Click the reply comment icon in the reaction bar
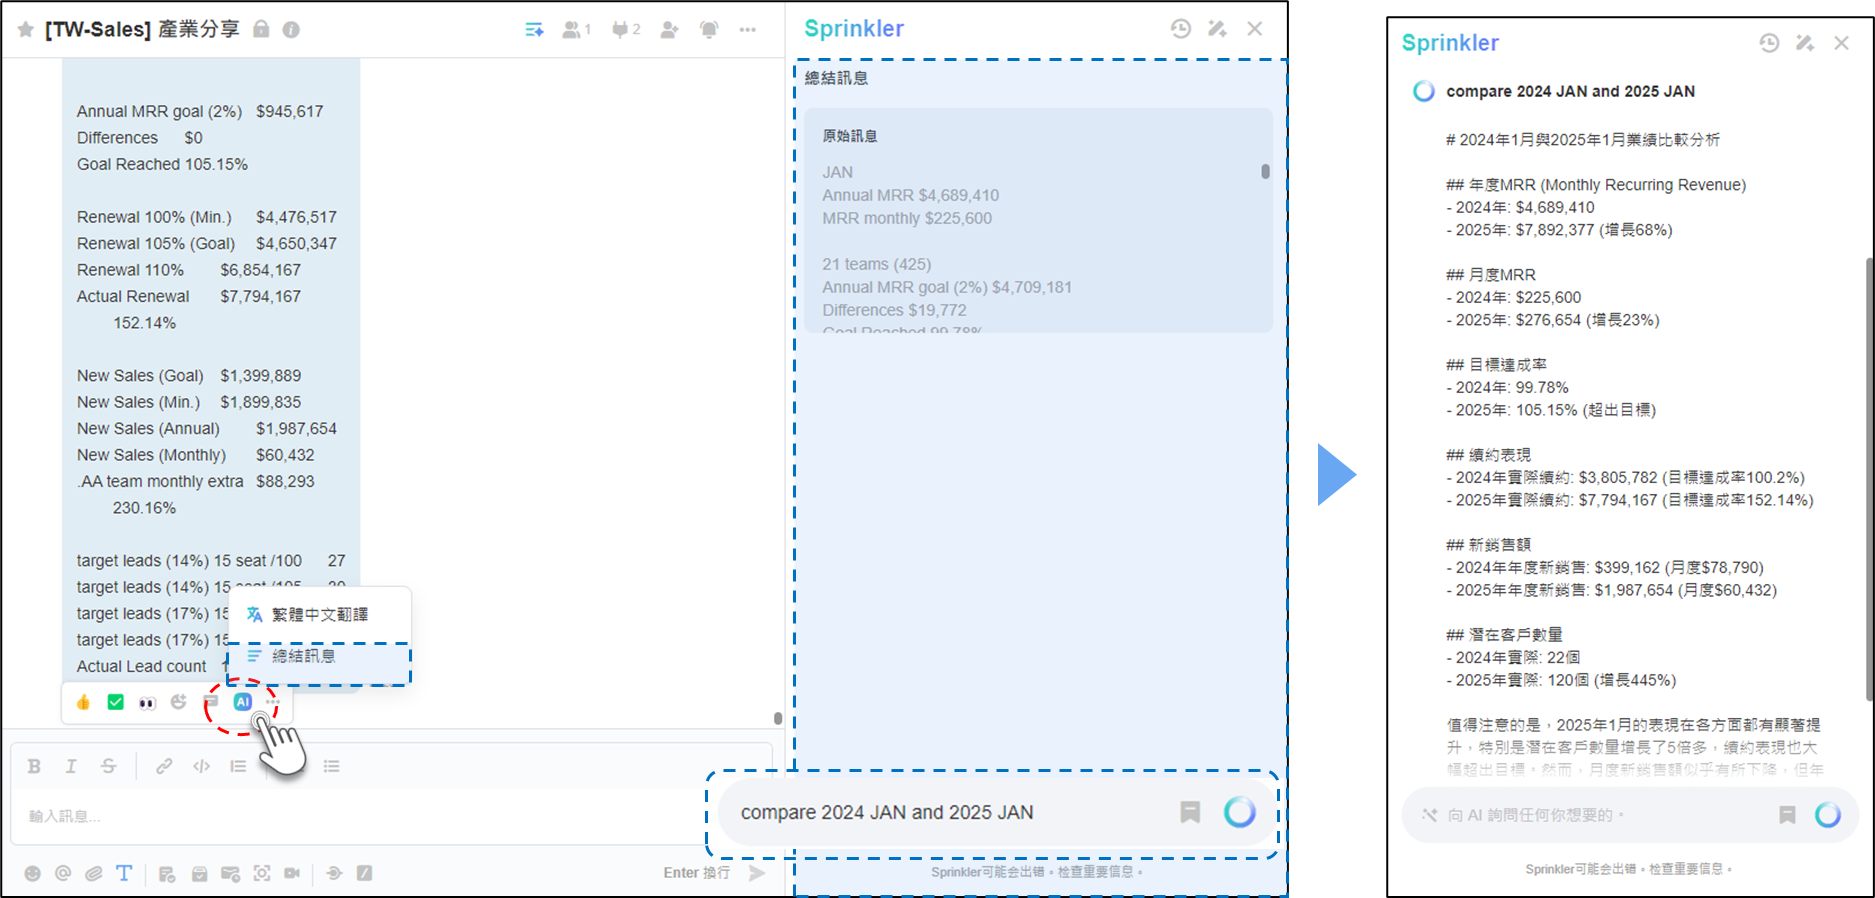The image size is (1875, 898). (x=211, y=702)
